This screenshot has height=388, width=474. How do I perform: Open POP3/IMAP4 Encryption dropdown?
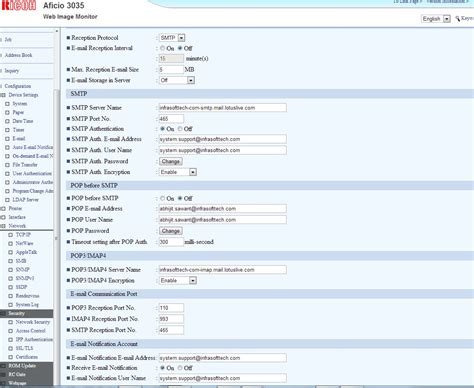point(178,281)
